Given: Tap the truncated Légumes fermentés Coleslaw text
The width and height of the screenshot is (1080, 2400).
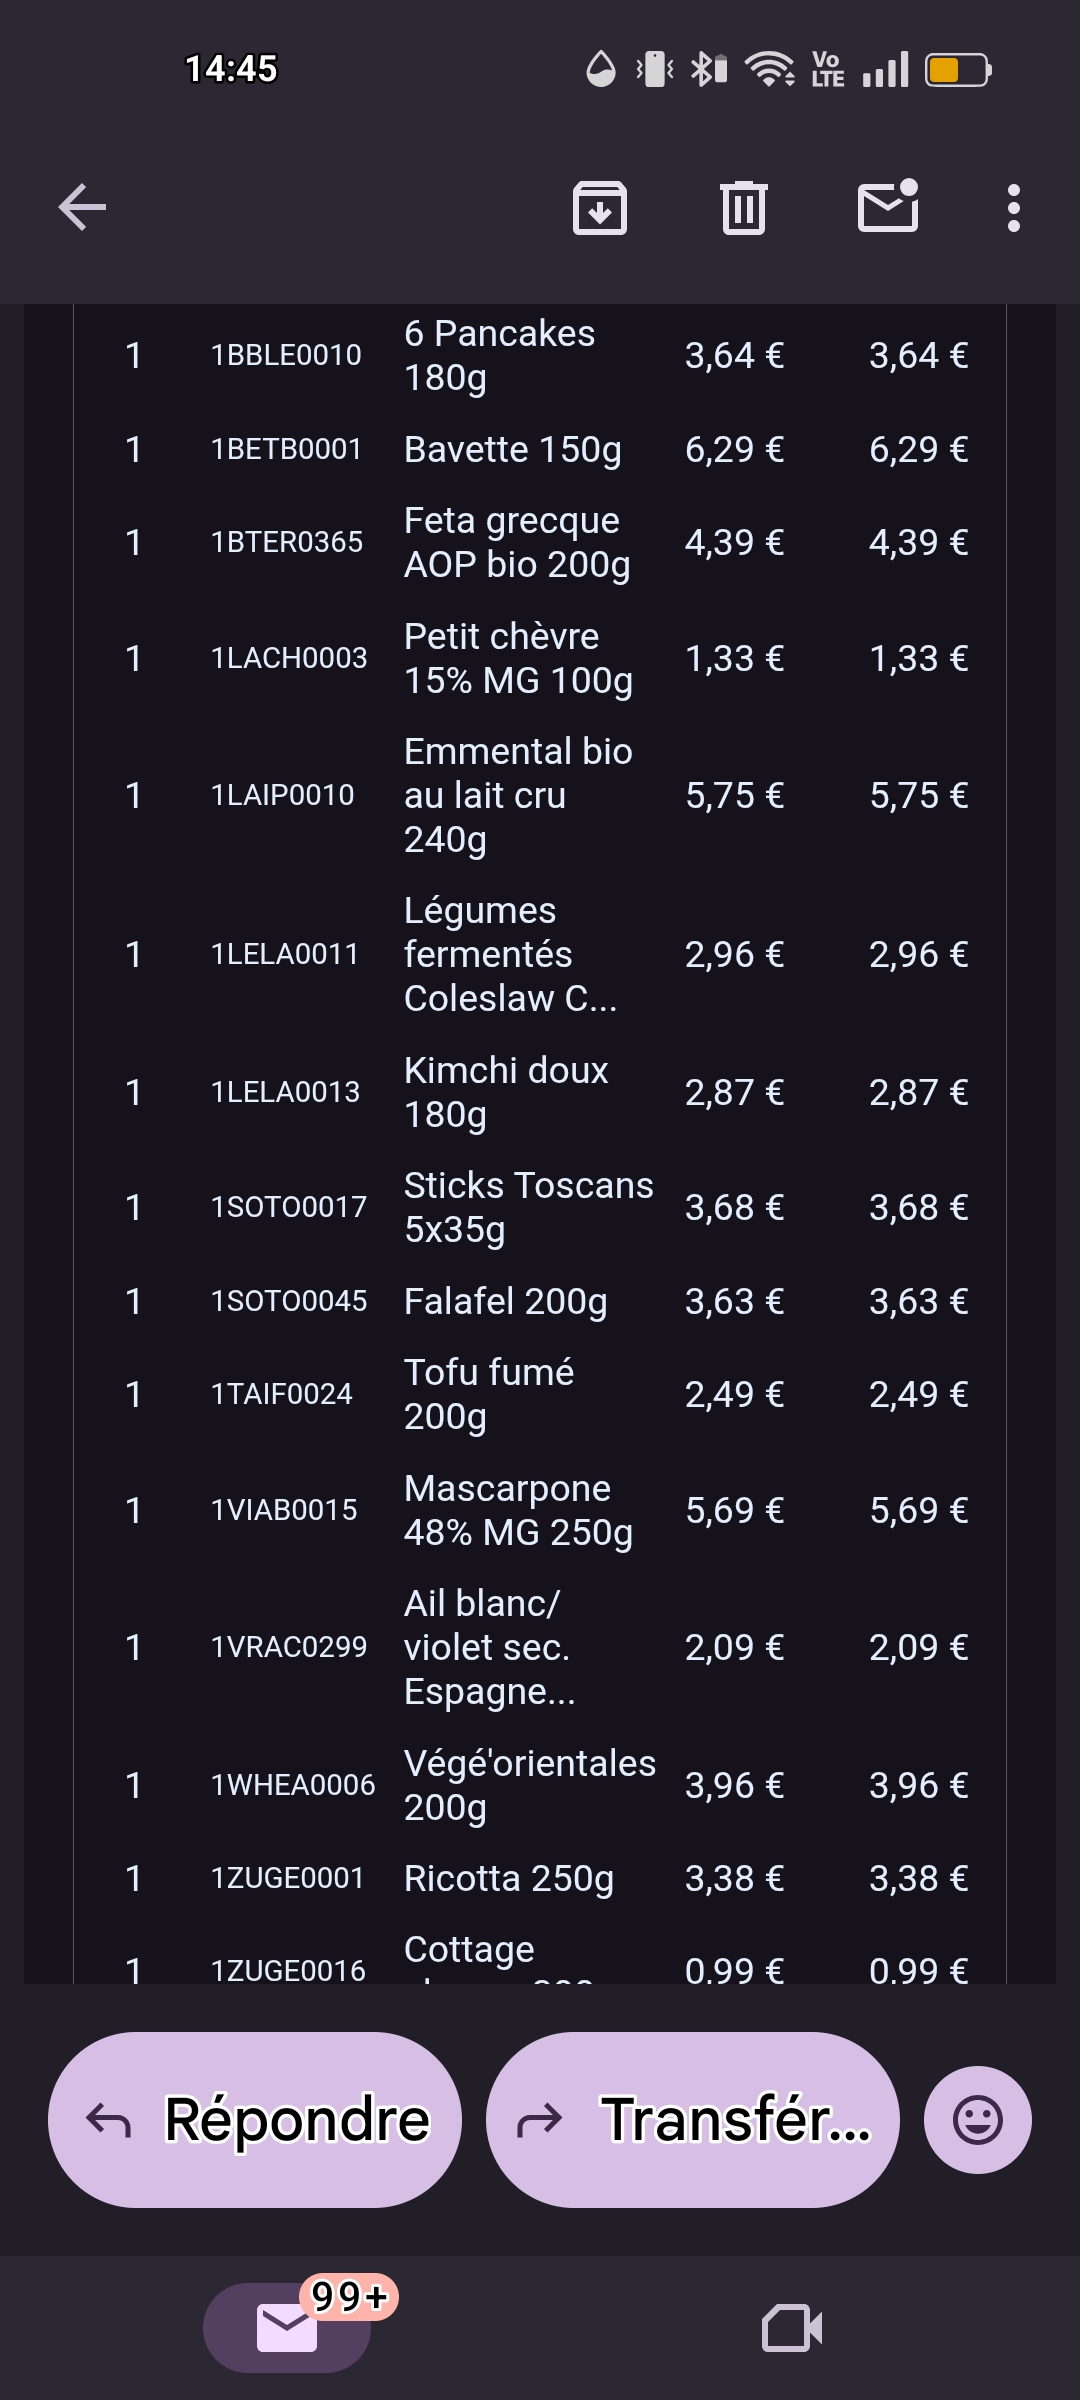Looking at the screenshot, I should (510, 954).
